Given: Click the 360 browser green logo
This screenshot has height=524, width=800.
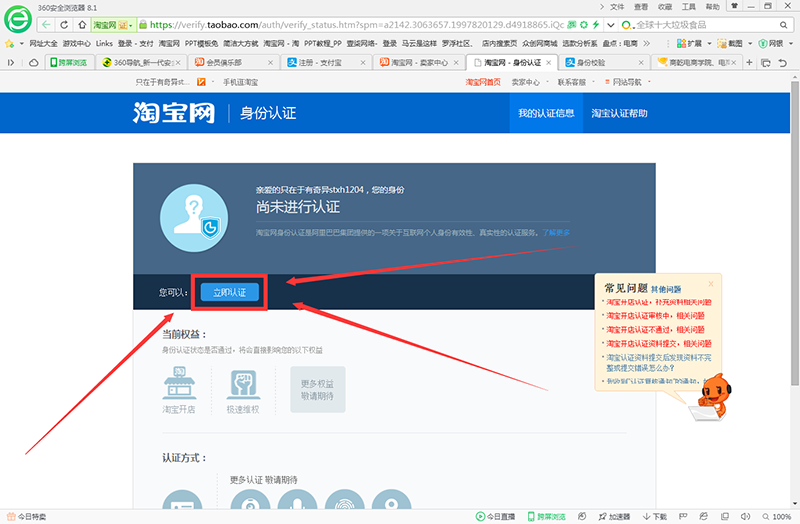Looking at the screenshot, I should coord(17,19).
